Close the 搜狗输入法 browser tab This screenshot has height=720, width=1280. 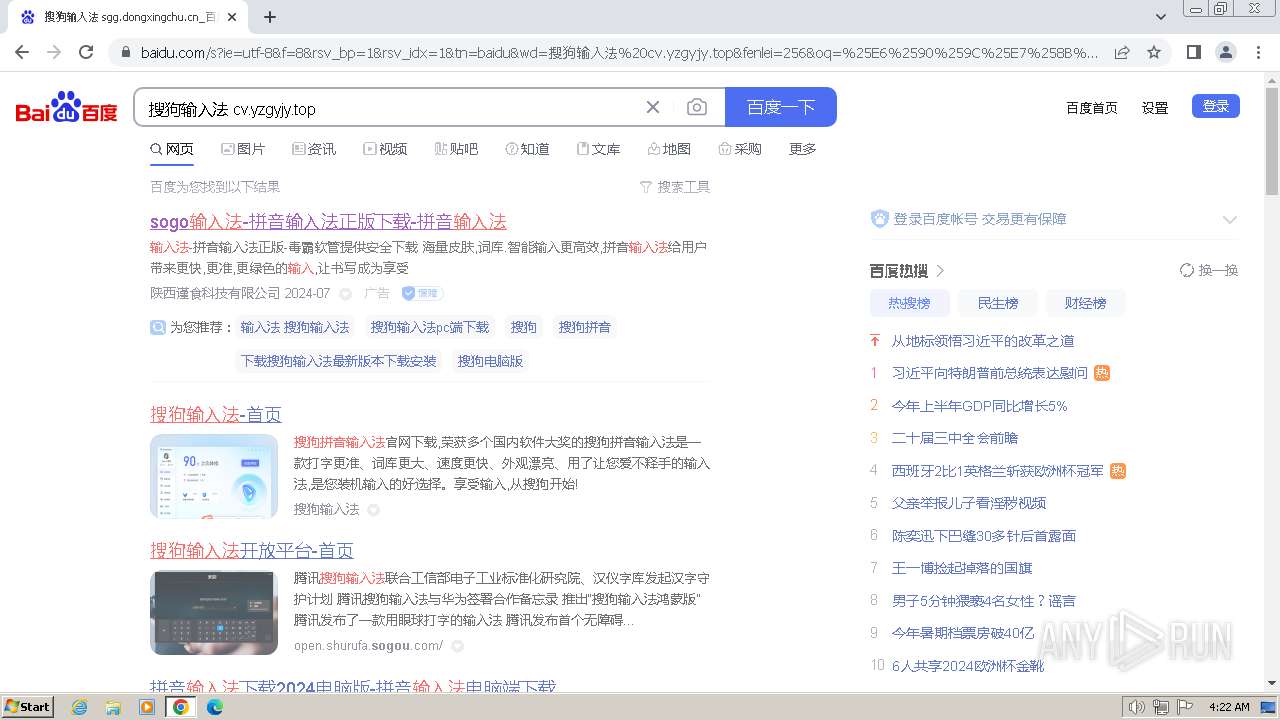click(232, 17)
